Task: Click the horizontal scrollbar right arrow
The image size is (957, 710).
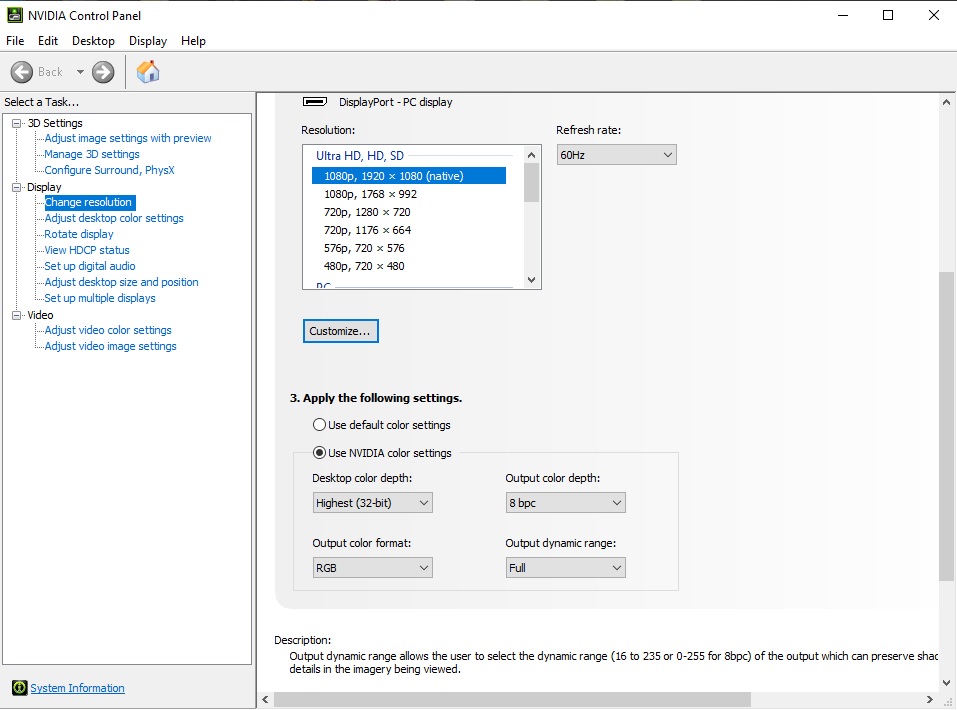Action: pyautogui.click(x=930, y=700)
